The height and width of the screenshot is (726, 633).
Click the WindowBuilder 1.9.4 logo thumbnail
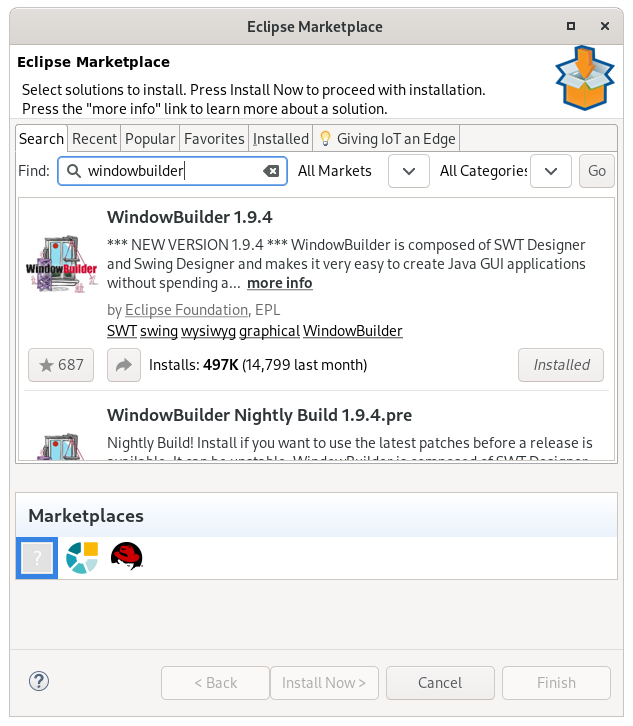62,264
